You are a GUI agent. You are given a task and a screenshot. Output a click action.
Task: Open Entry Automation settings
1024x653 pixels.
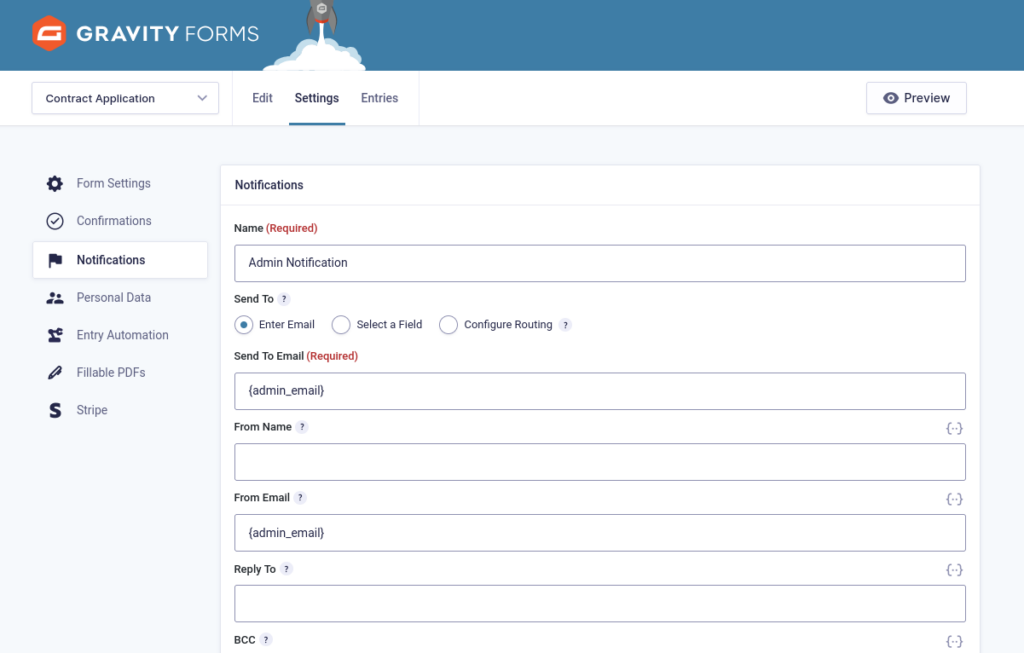point(120,335)
